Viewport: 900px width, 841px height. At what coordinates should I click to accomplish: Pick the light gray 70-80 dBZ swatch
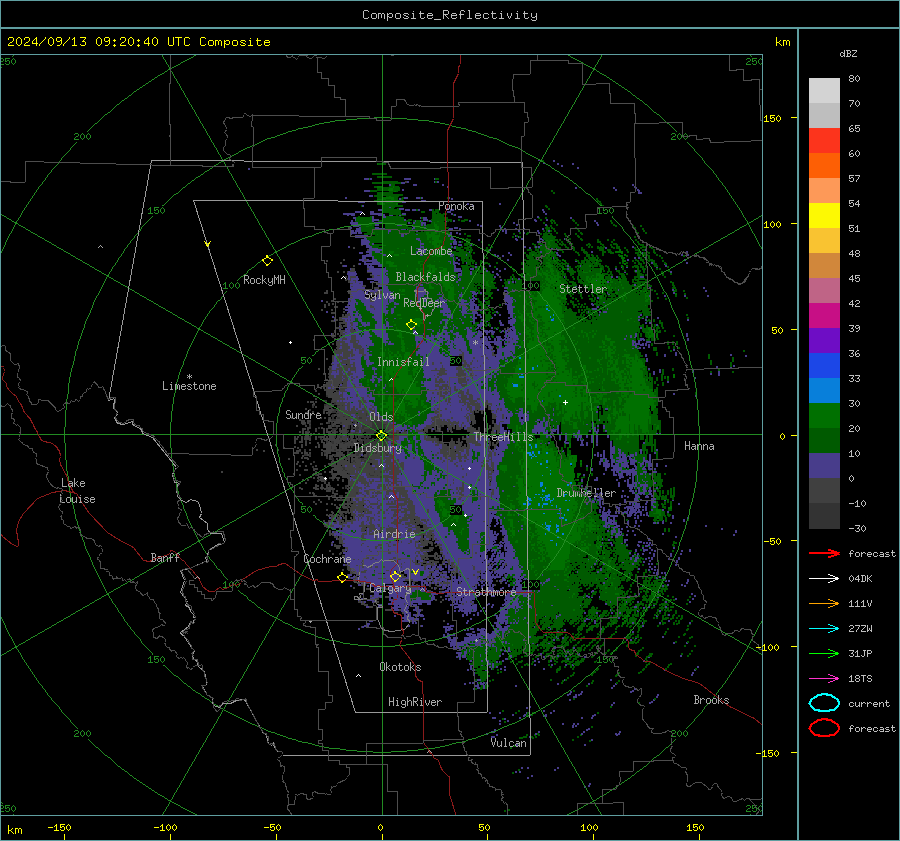click(x=824, y=91)
